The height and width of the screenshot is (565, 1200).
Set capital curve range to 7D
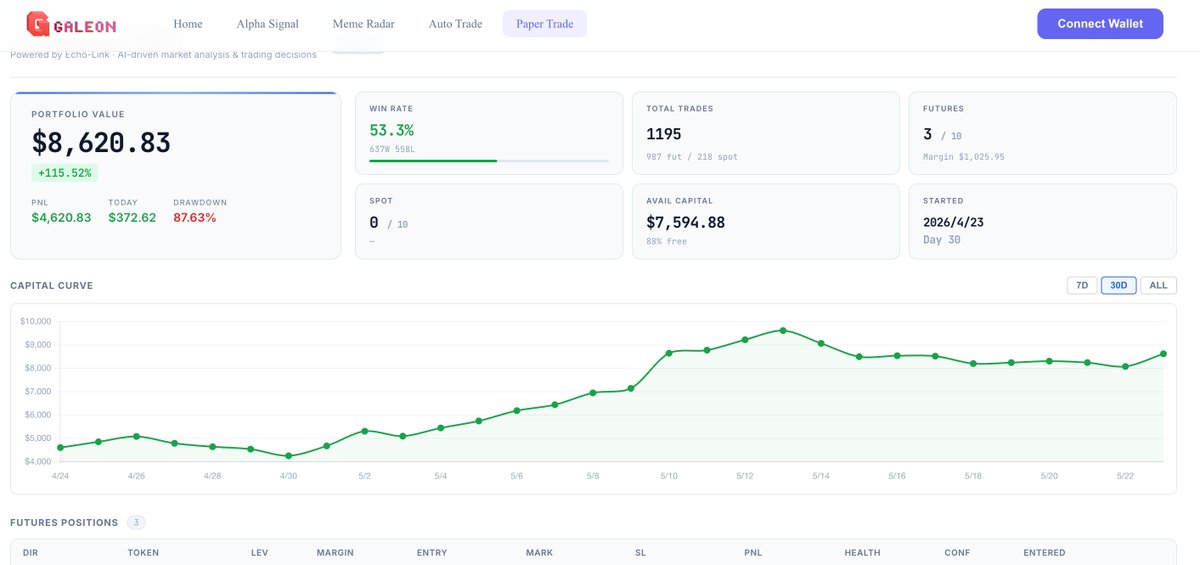click(x=1082, y=285)
